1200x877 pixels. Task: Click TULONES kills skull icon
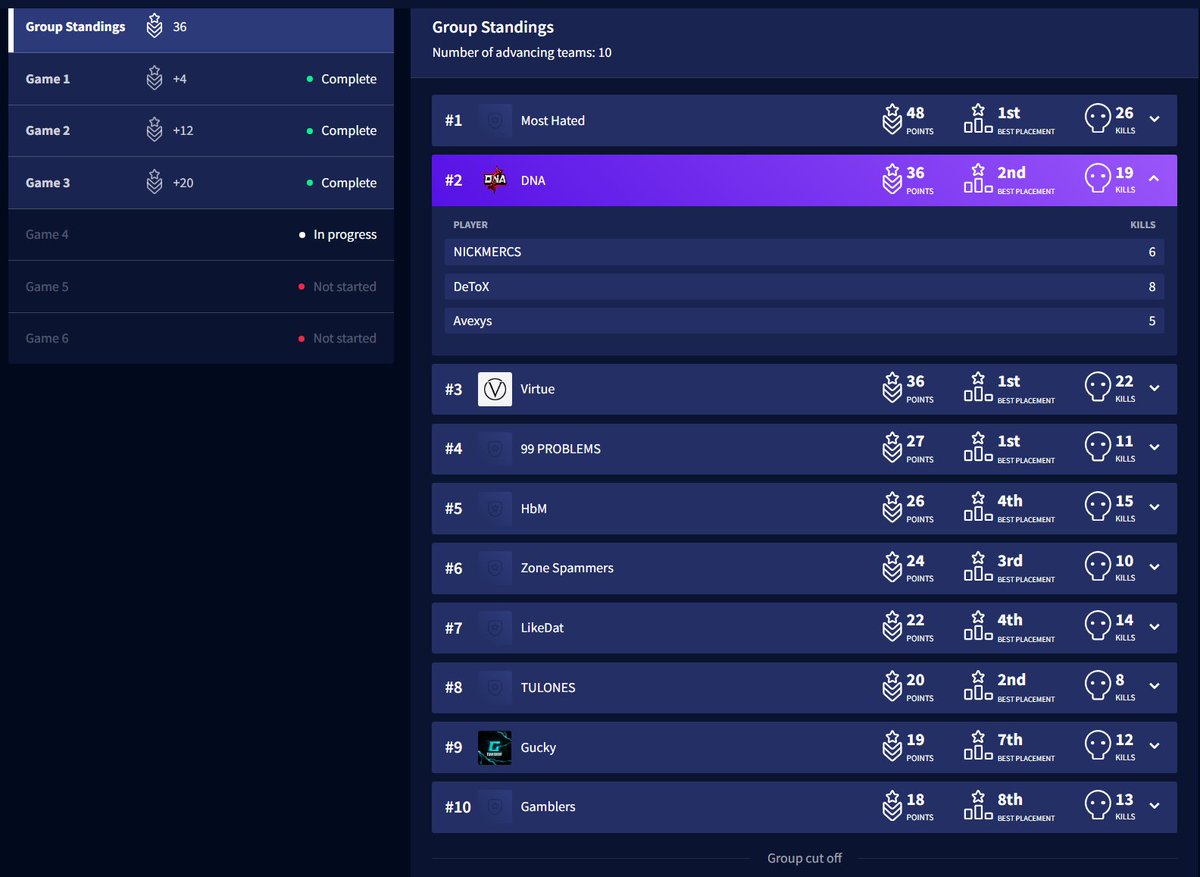tap(1098, 687)
